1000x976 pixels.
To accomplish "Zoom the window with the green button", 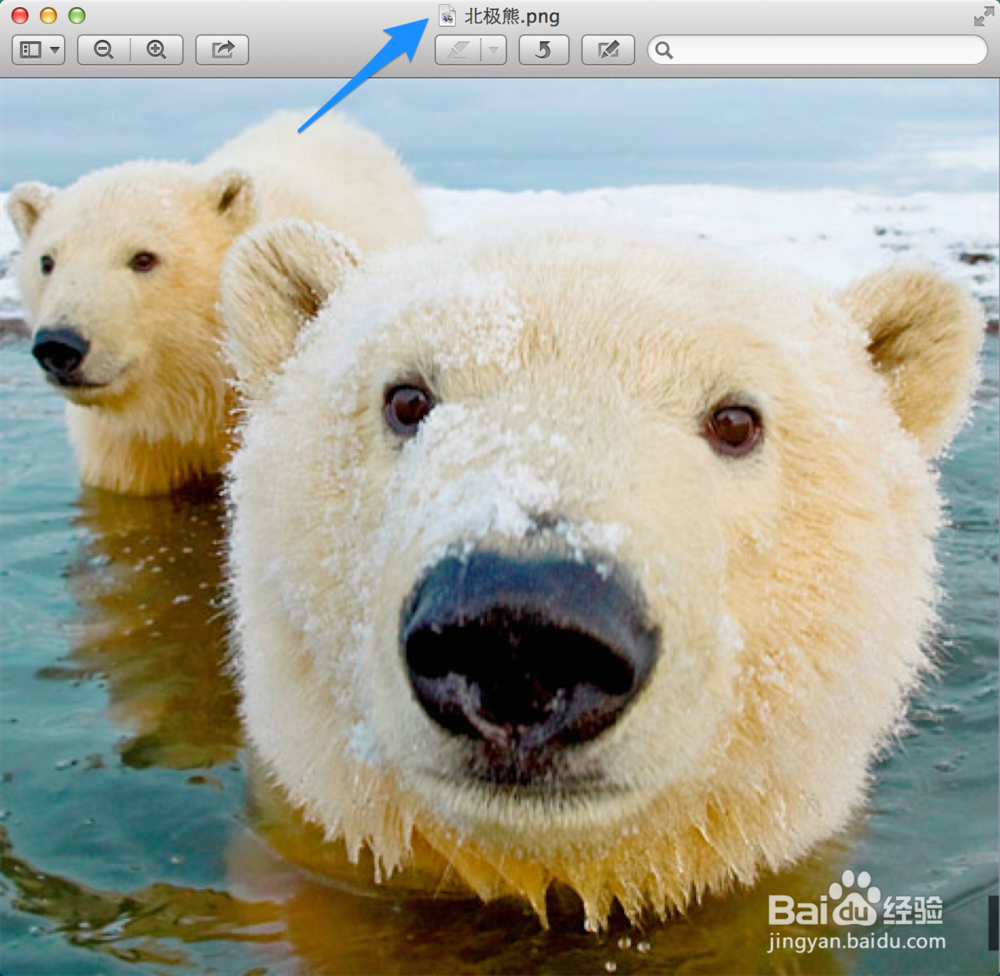I will tap(77, 15).
